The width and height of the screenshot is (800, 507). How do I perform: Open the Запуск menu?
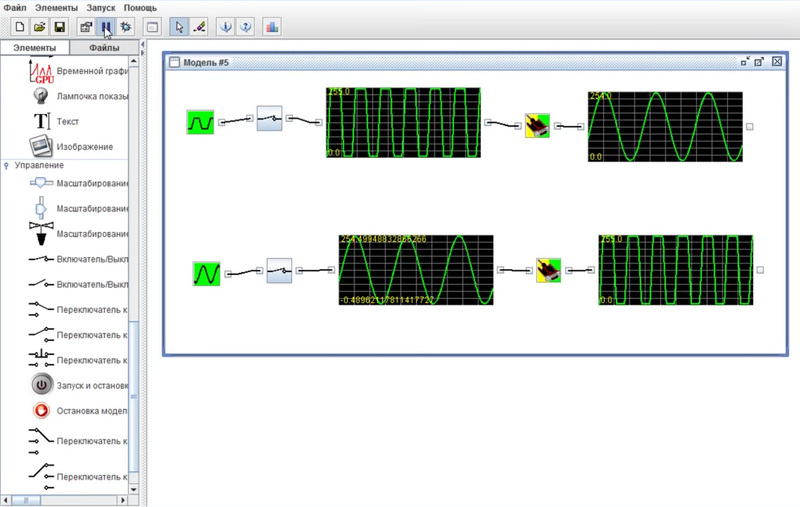pos(101,8)
